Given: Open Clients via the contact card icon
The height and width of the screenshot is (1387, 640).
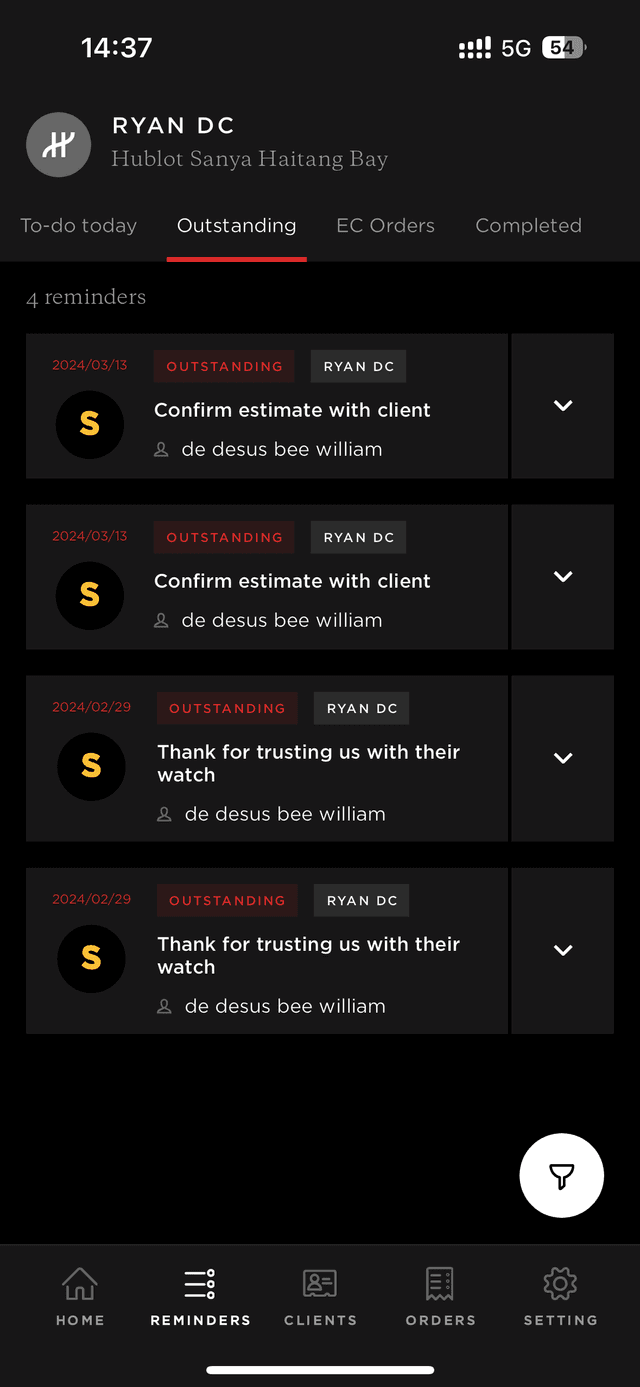Looking at the screenshot, I should (x=320, y=1284).
